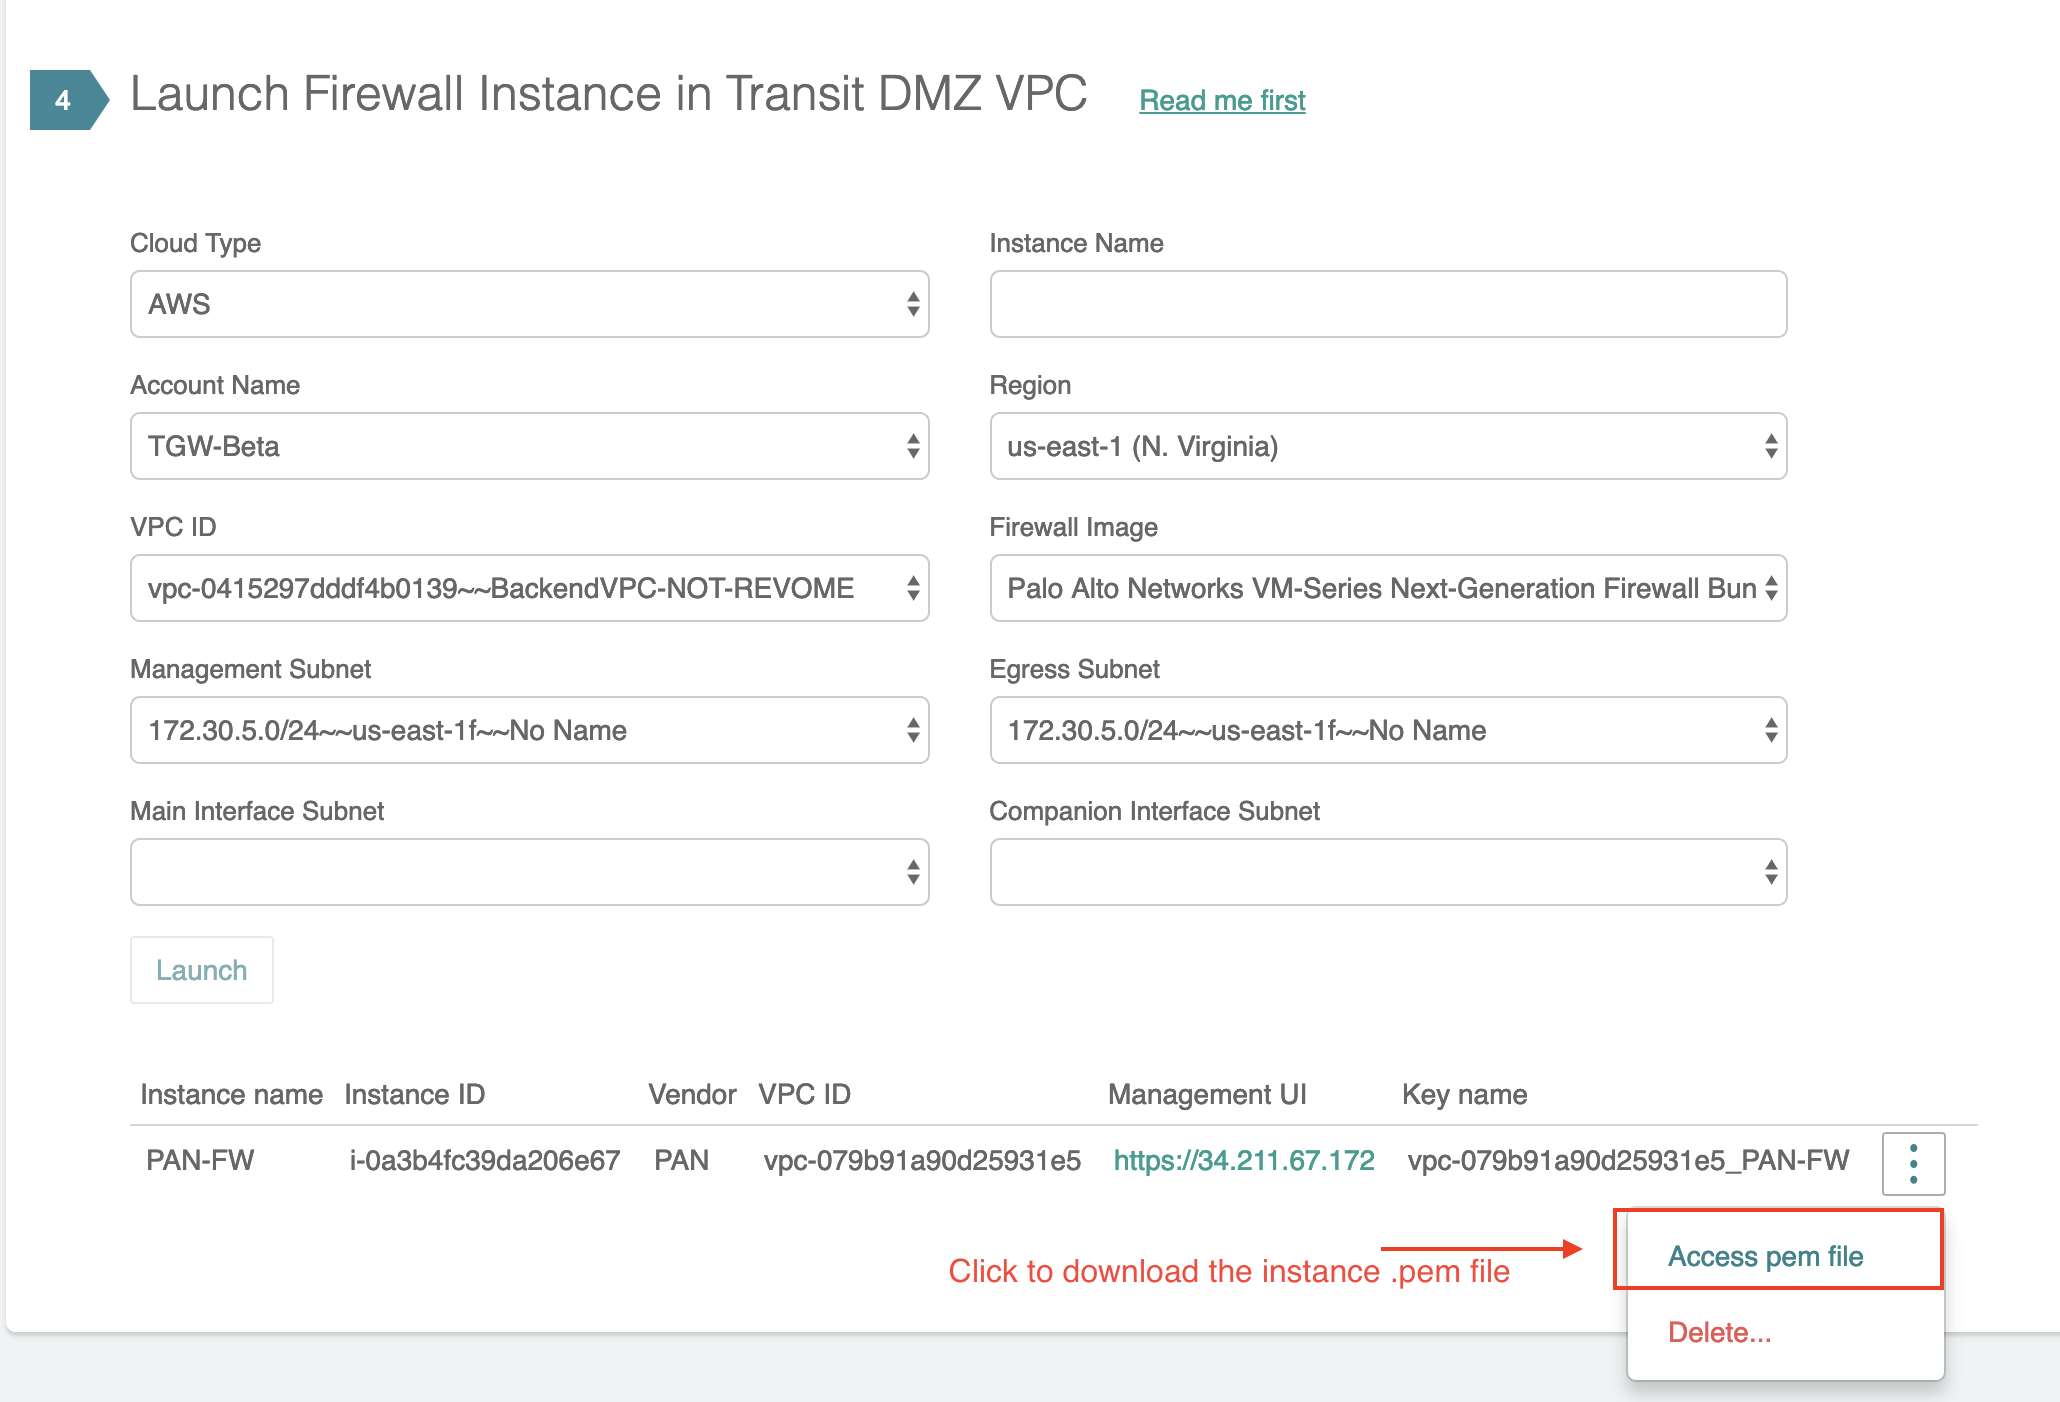Image resolution: width=2060 pixels, height=1402 pixels.
Task: Open the Cloud Type dropdown showing AWS
Action: pos(529,304)
